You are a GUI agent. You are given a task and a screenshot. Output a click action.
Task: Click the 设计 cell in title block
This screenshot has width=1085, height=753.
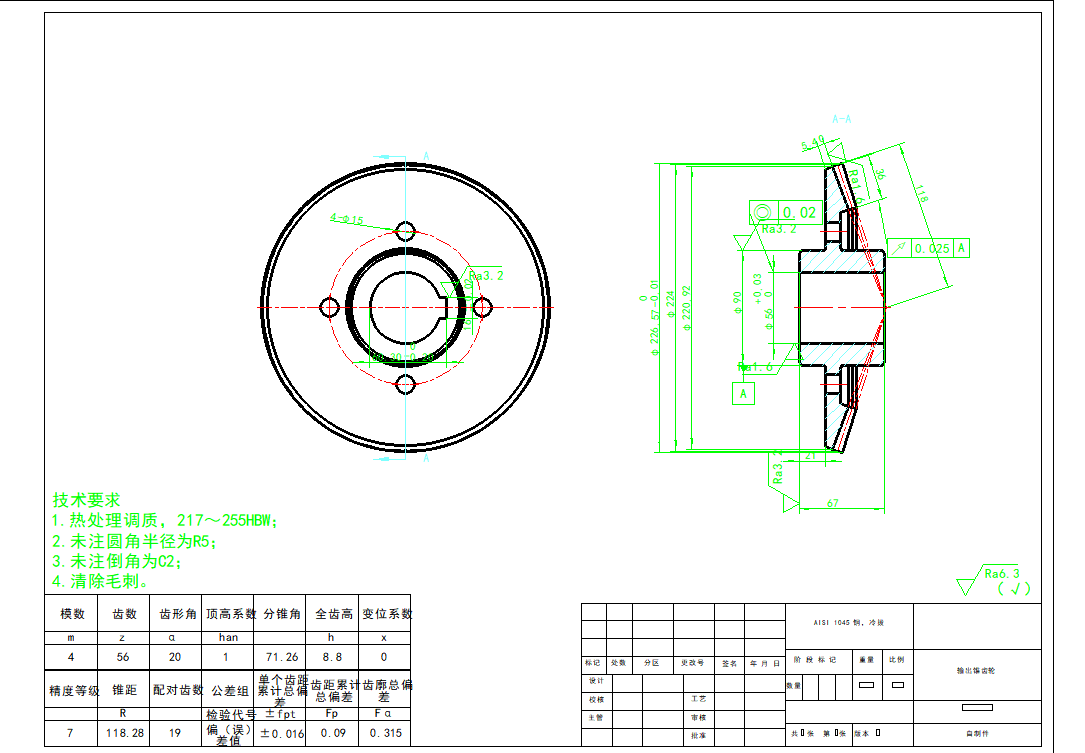click(596, 680)
